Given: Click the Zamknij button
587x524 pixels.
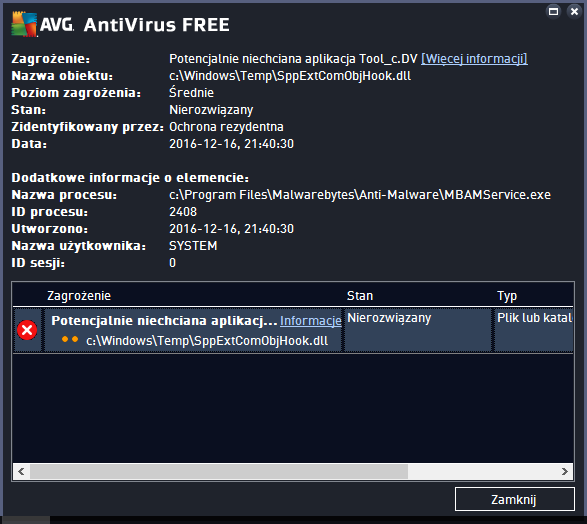Looking at the screenshot, I should point(515,499).
